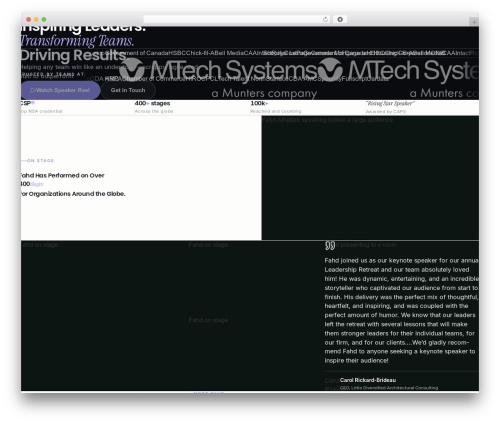The height and width of the screenshot is (423, 500).
Task: Click the MTech Systems checkmark logo
Action: tap(132, 69)
